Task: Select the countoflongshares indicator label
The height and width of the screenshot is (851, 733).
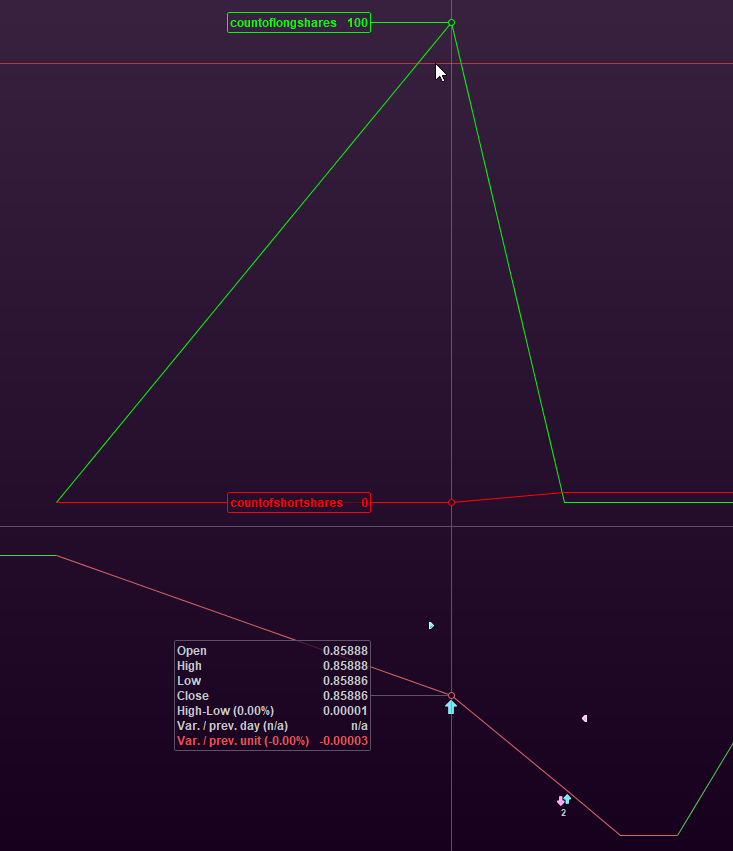Action: (x=299, y=23)
